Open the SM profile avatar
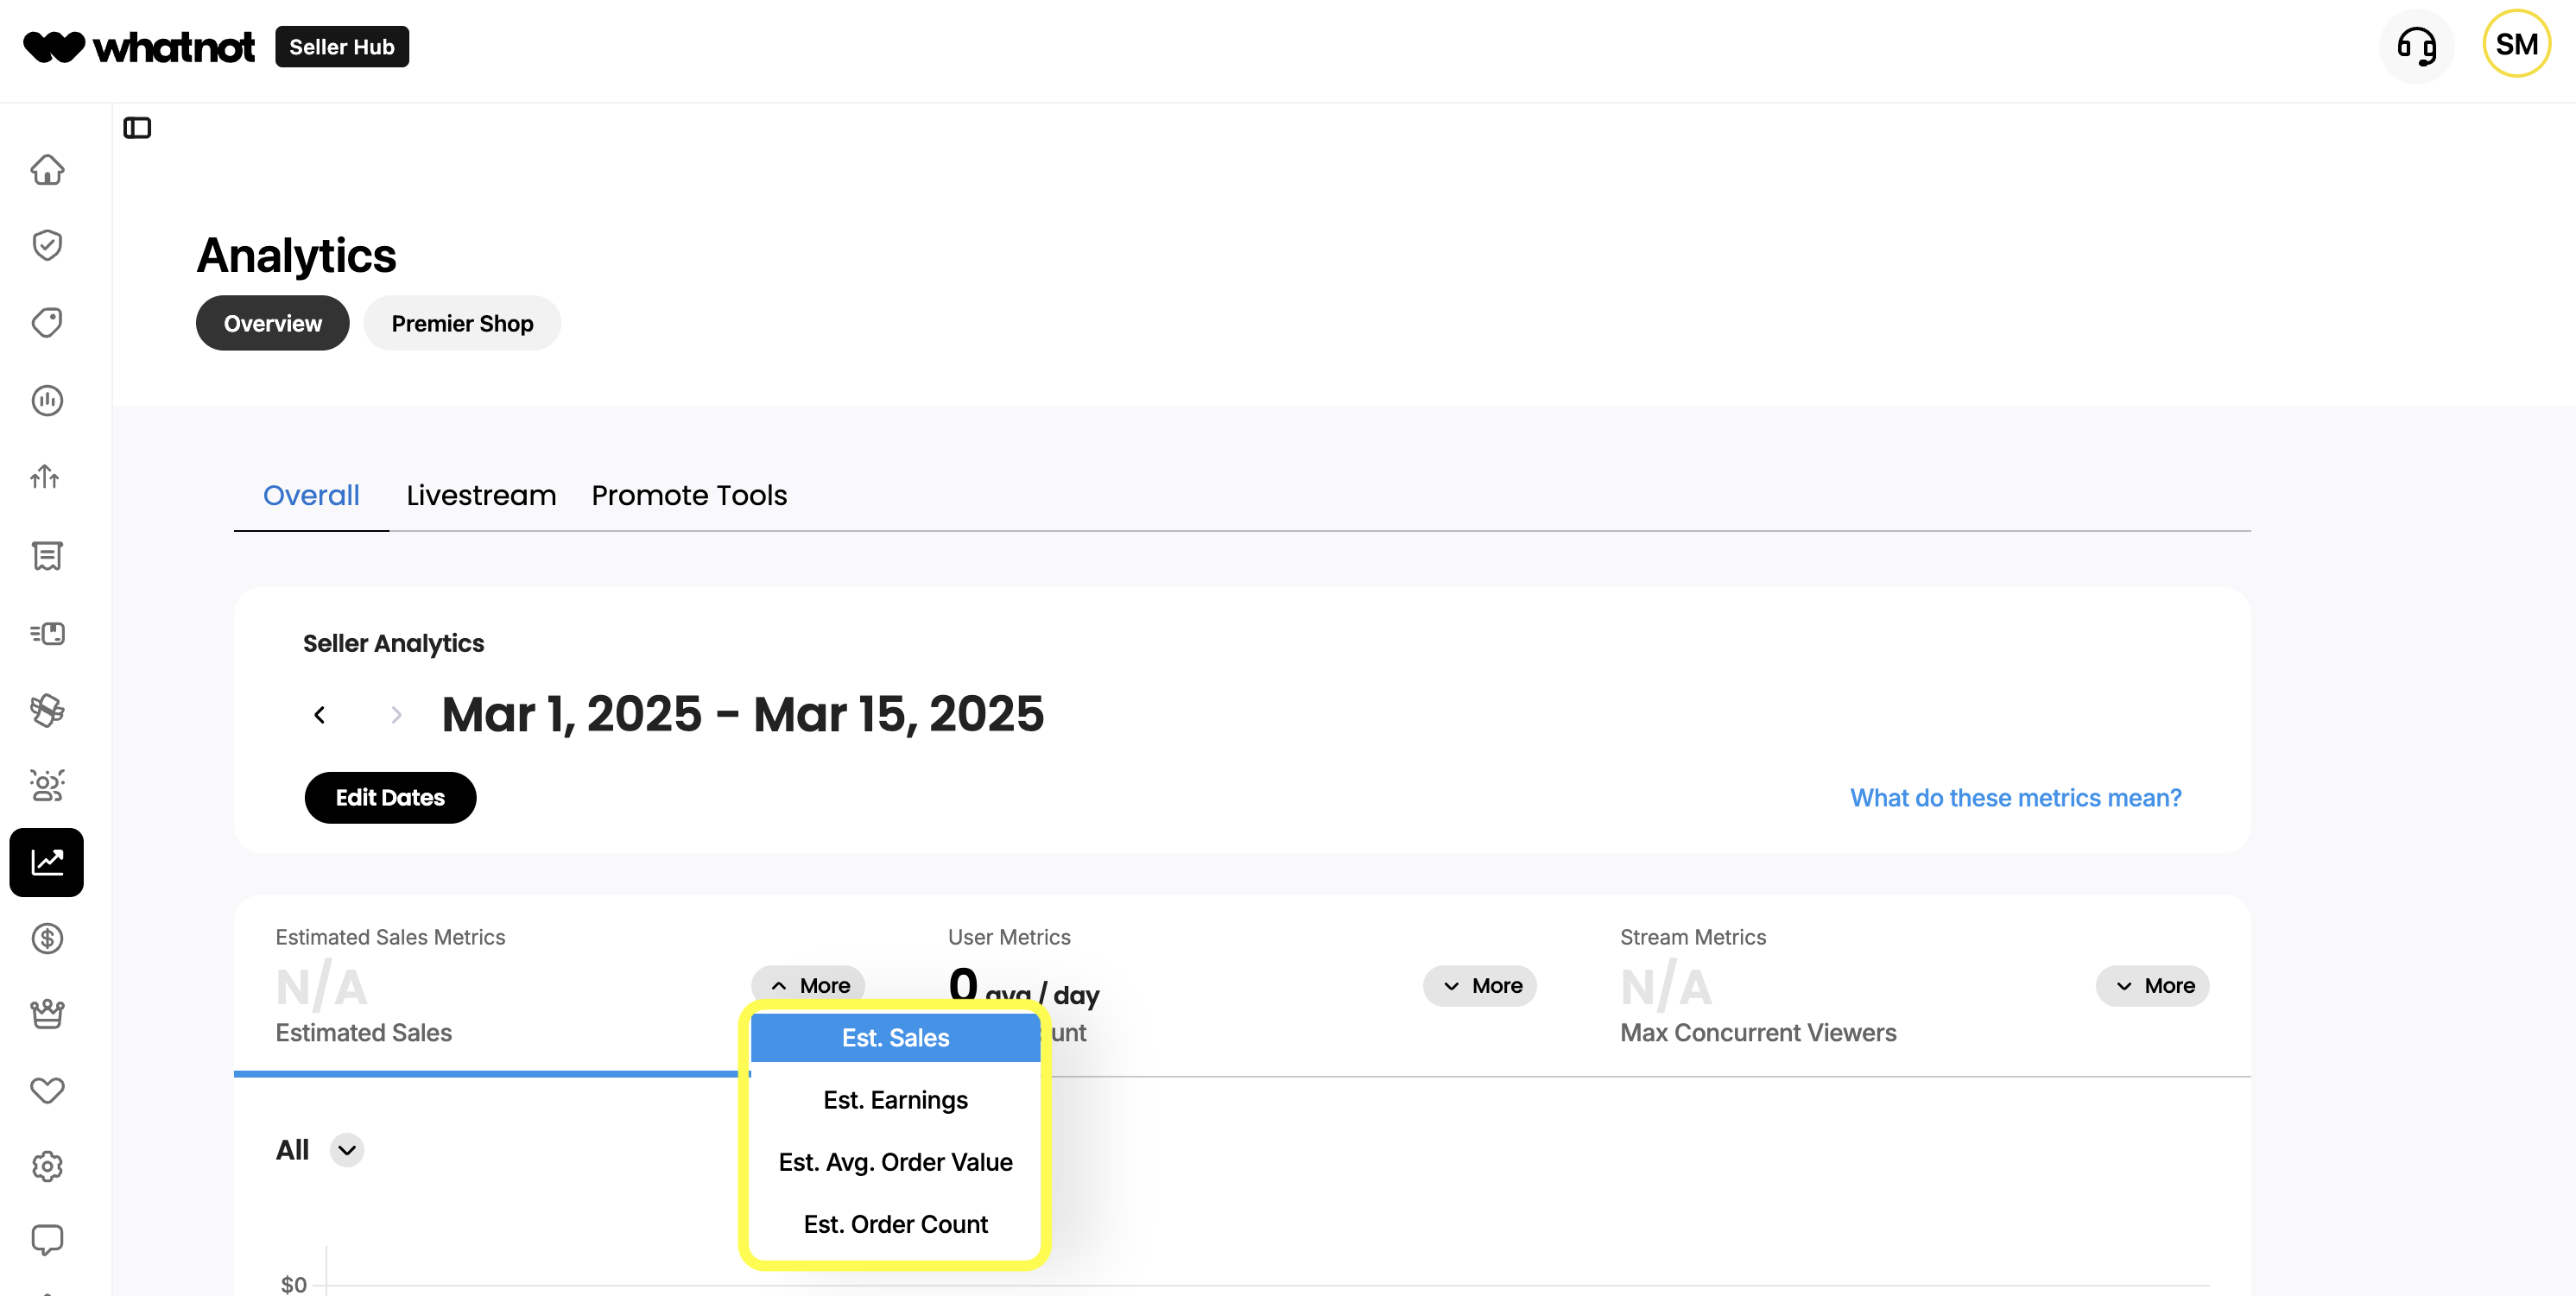The width and height of the screenshot is (2576, 1296). point(2516,44)
